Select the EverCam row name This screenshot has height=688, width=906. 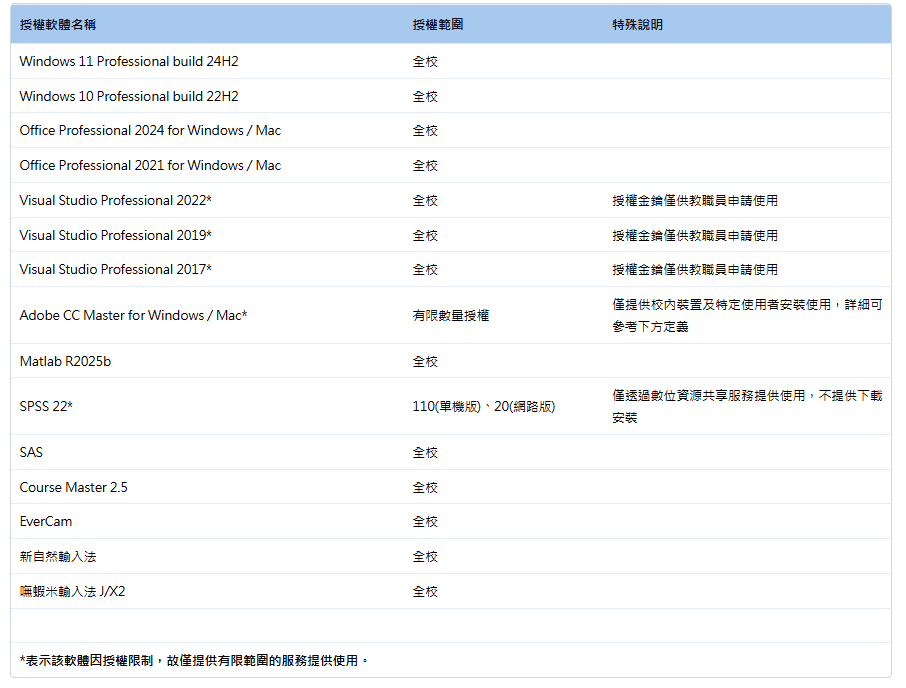tap(46, 522)
